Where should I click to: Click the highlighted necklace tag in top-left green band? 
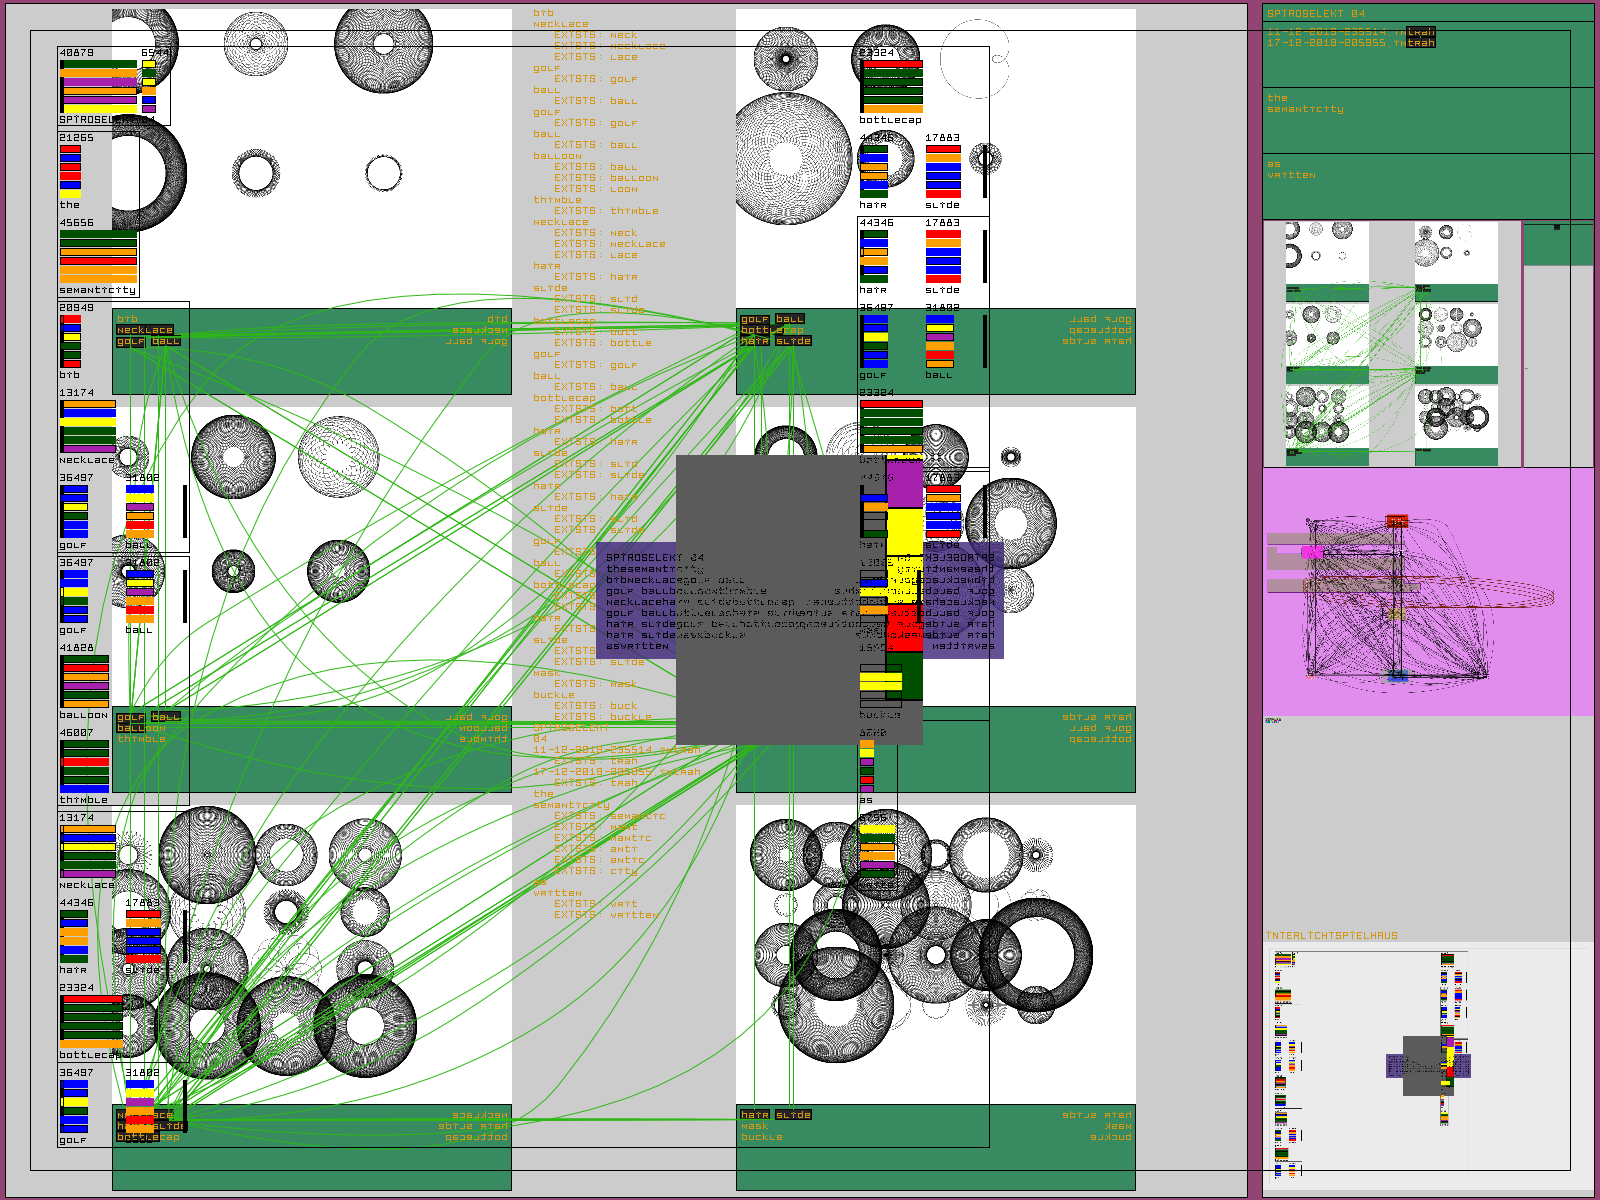point(145,330)
